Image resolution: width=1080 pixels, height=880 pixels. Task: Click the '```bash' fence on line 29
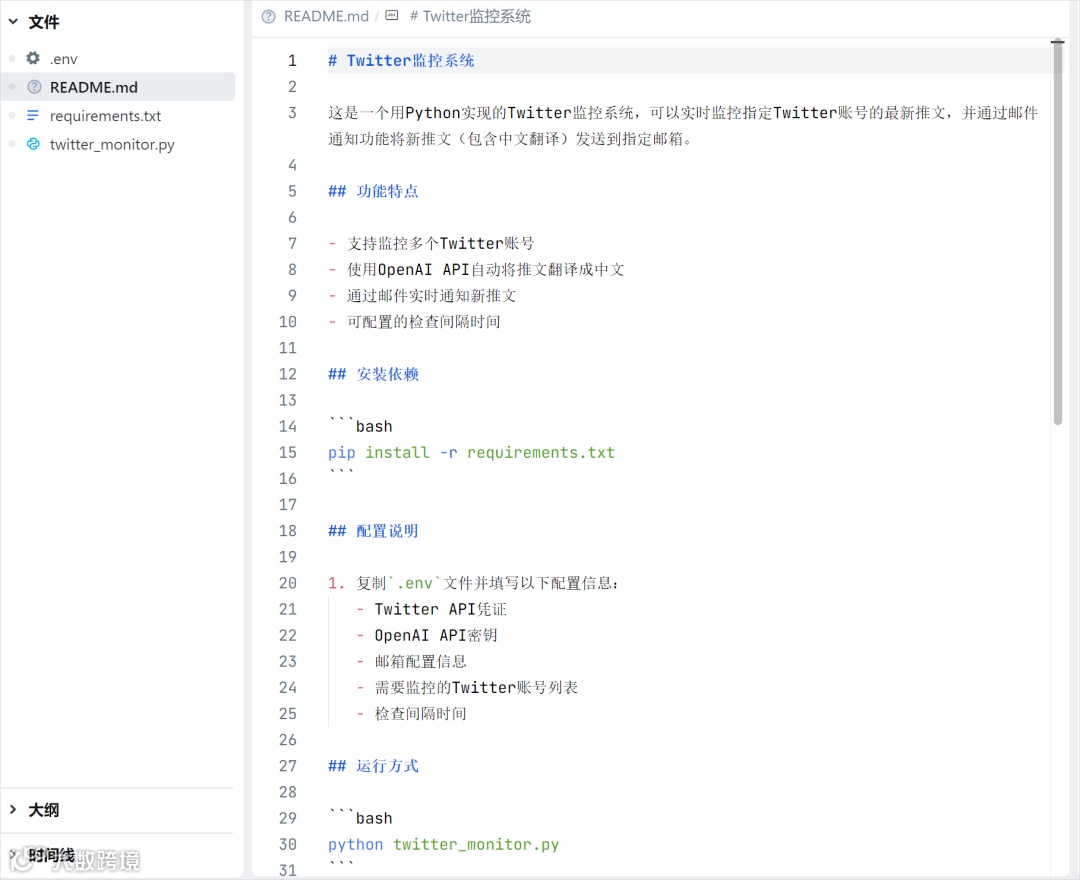(x=360, y=818)
